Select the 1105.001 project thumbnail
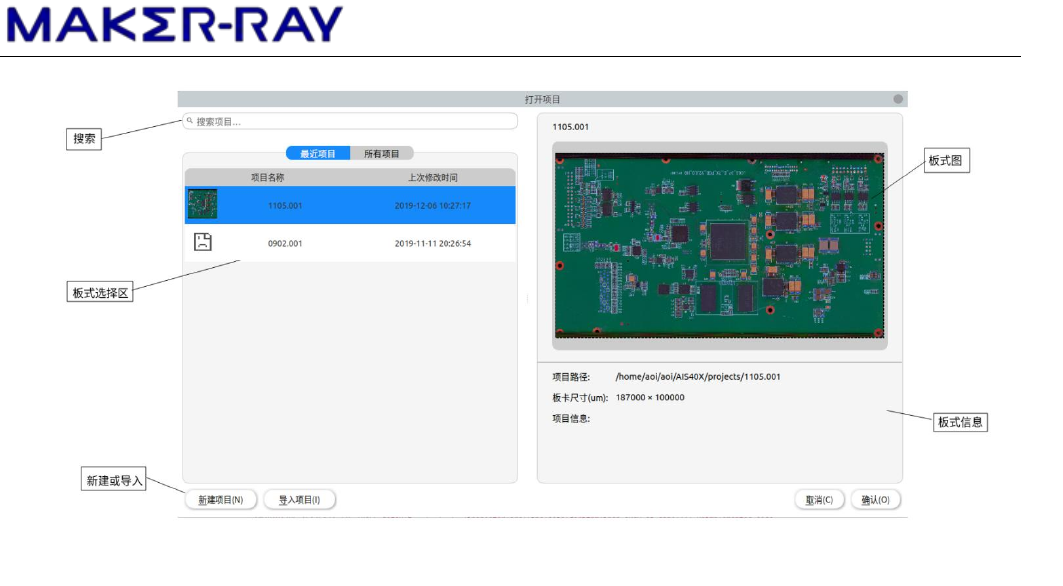1063x586 pixels. point(202,204)
